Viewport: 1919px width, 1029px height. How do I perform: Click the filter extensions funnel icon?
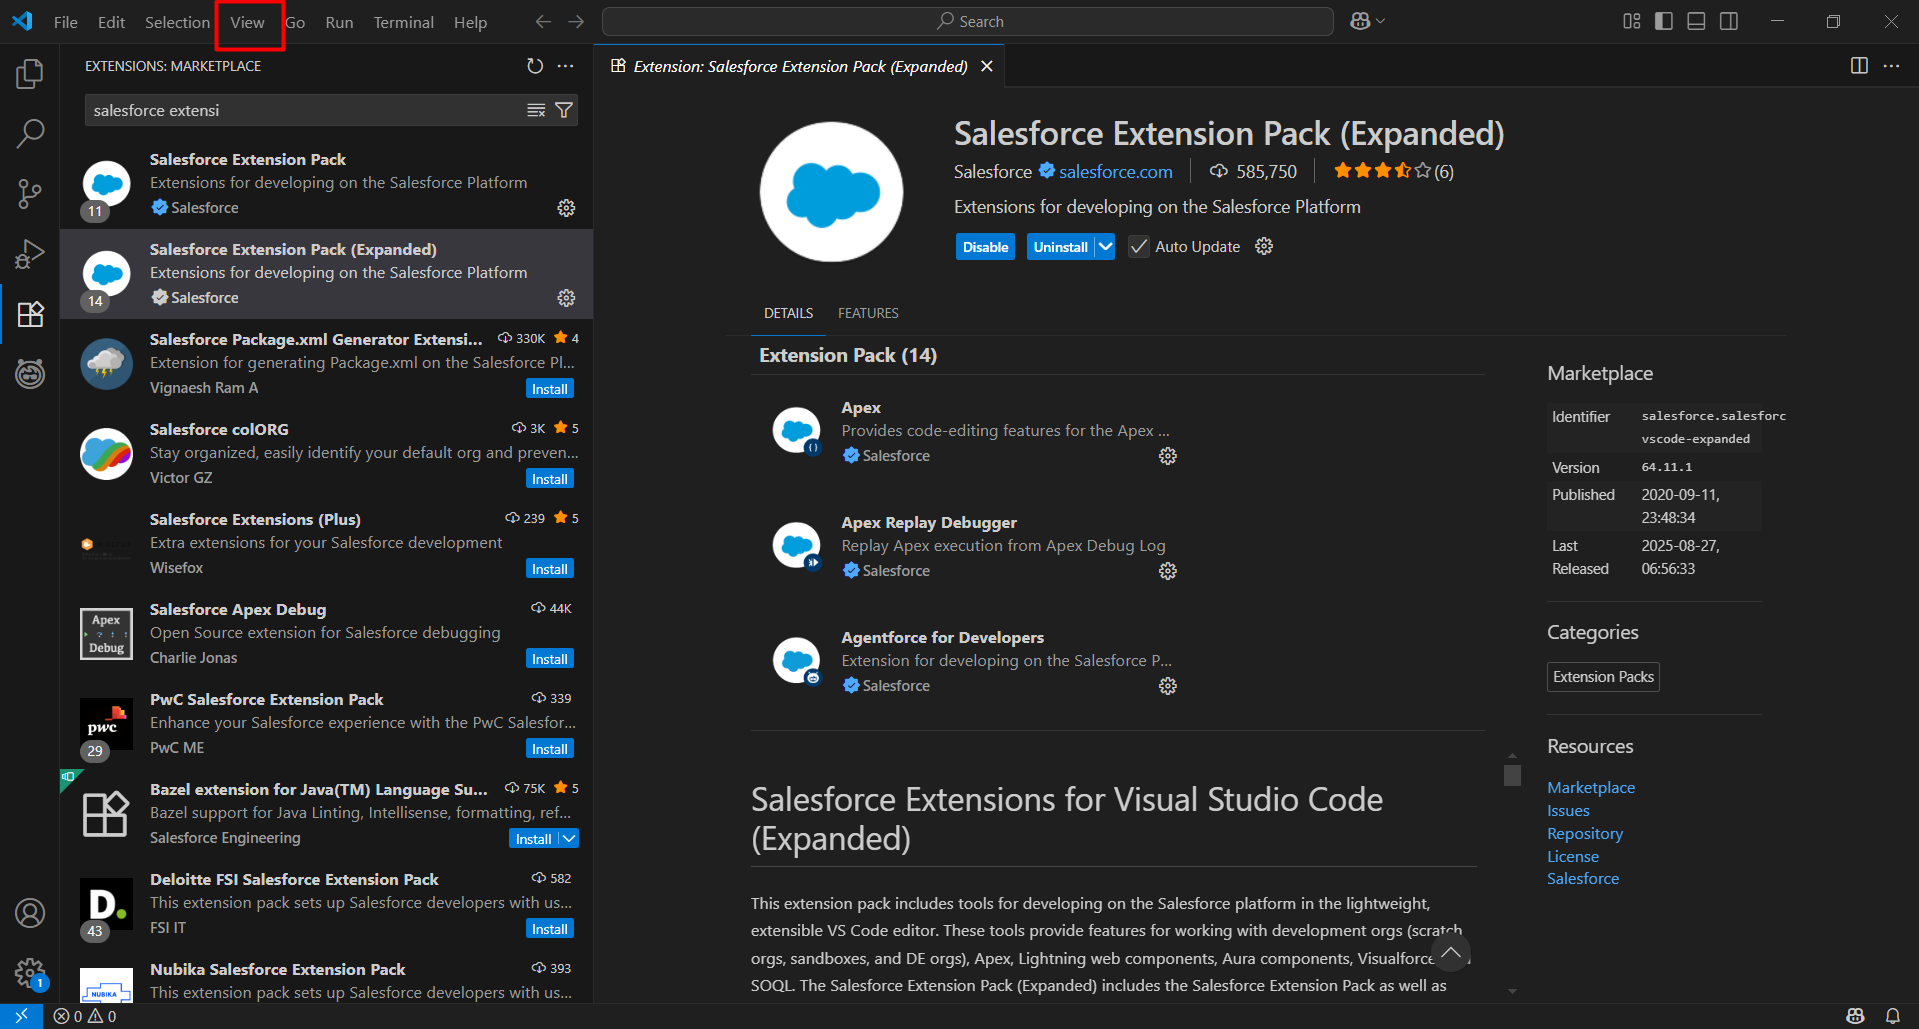tap(564, 110)
